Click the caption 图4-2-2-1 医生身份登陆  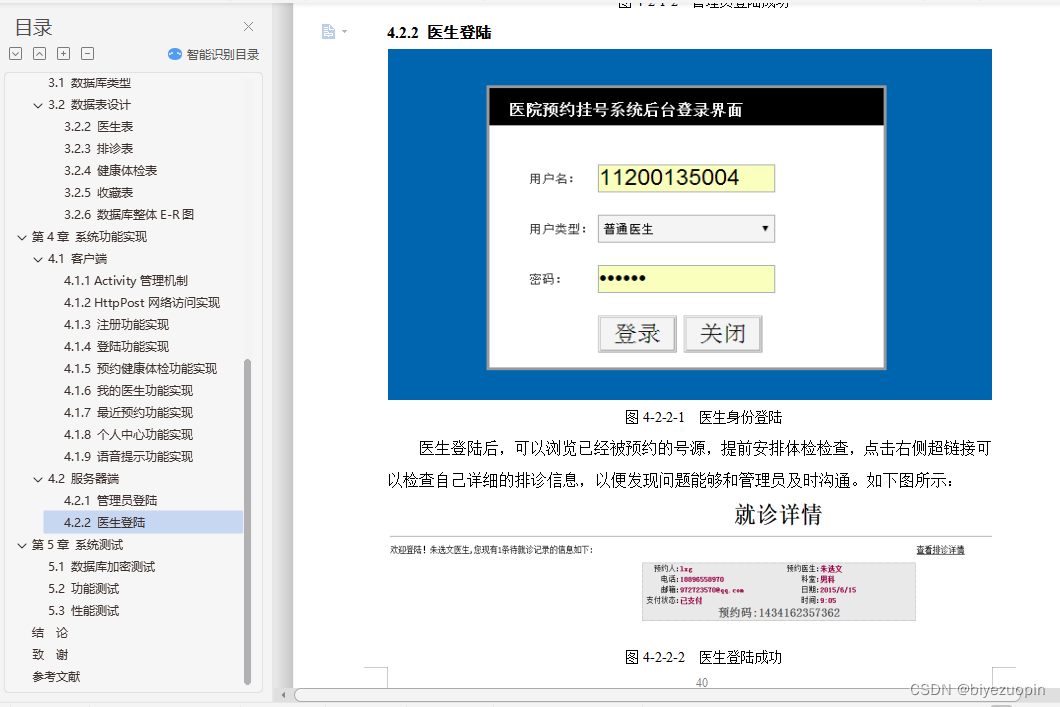tap(703, 418)
